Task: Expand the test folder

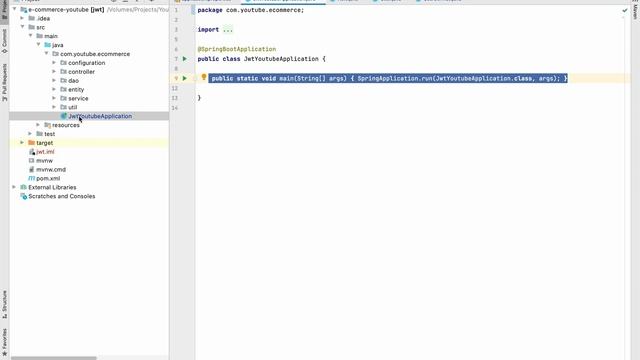Action: tap(30, 134)
